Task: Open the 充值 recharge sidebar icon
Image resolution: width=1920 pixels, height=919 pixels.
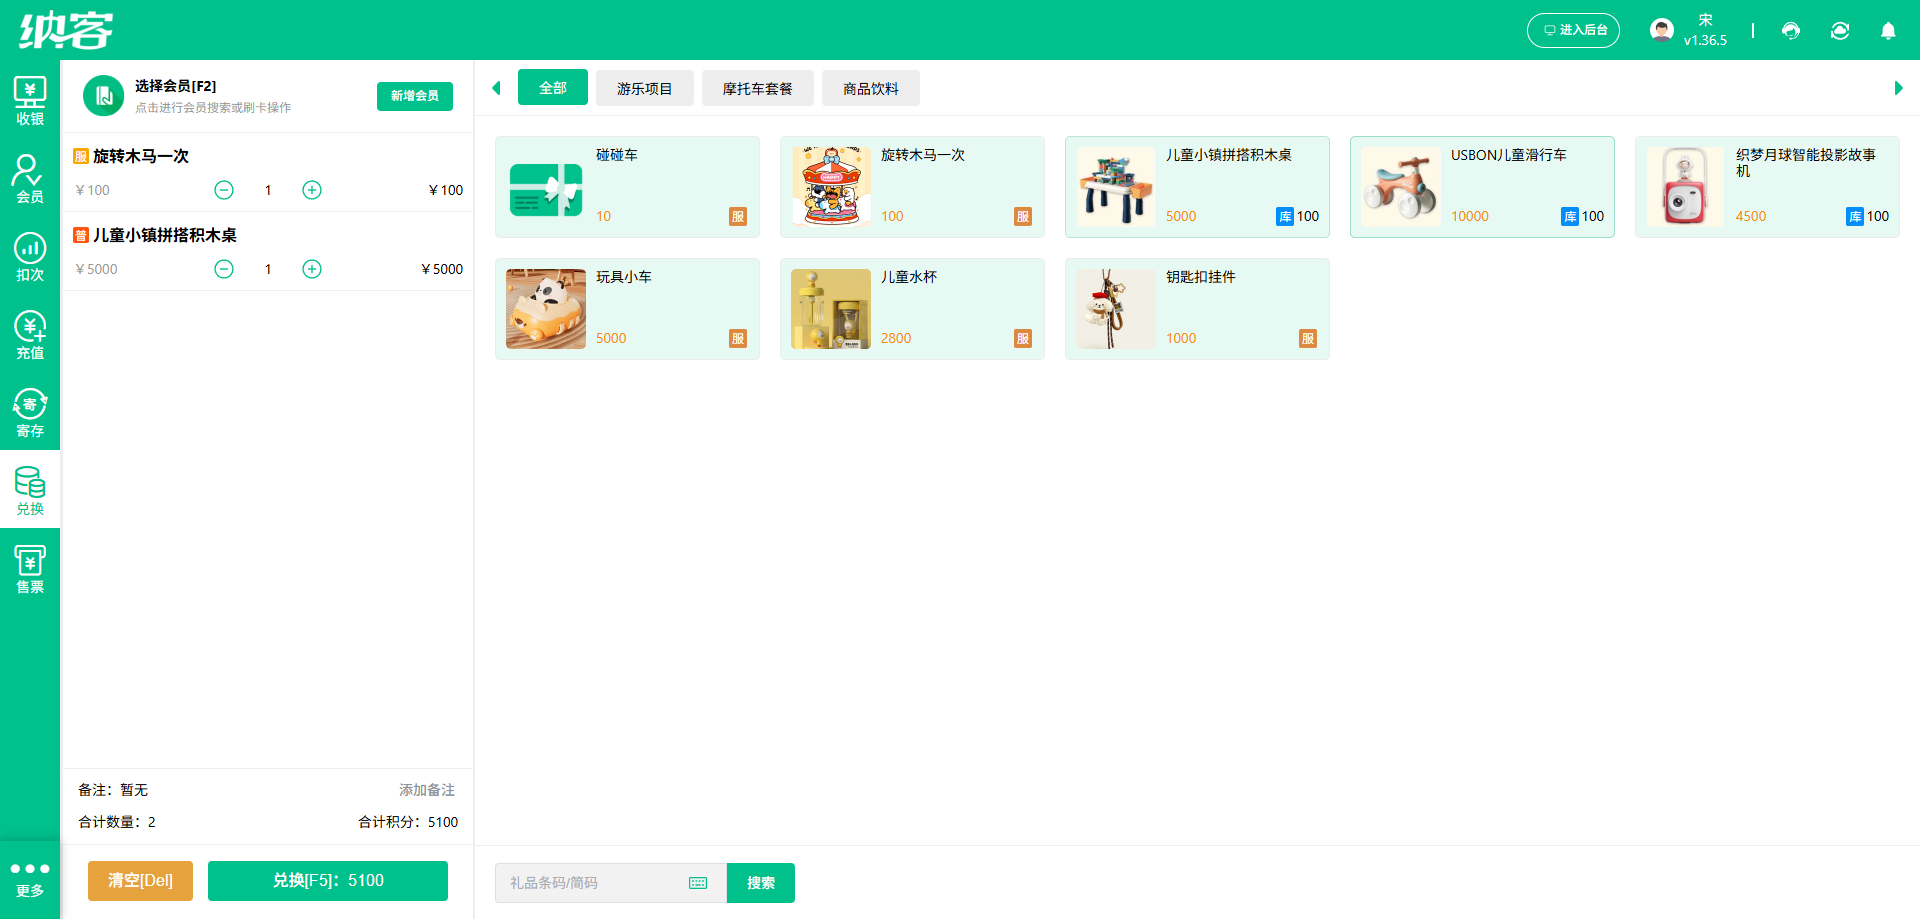Action: click(x=30, y=334)
